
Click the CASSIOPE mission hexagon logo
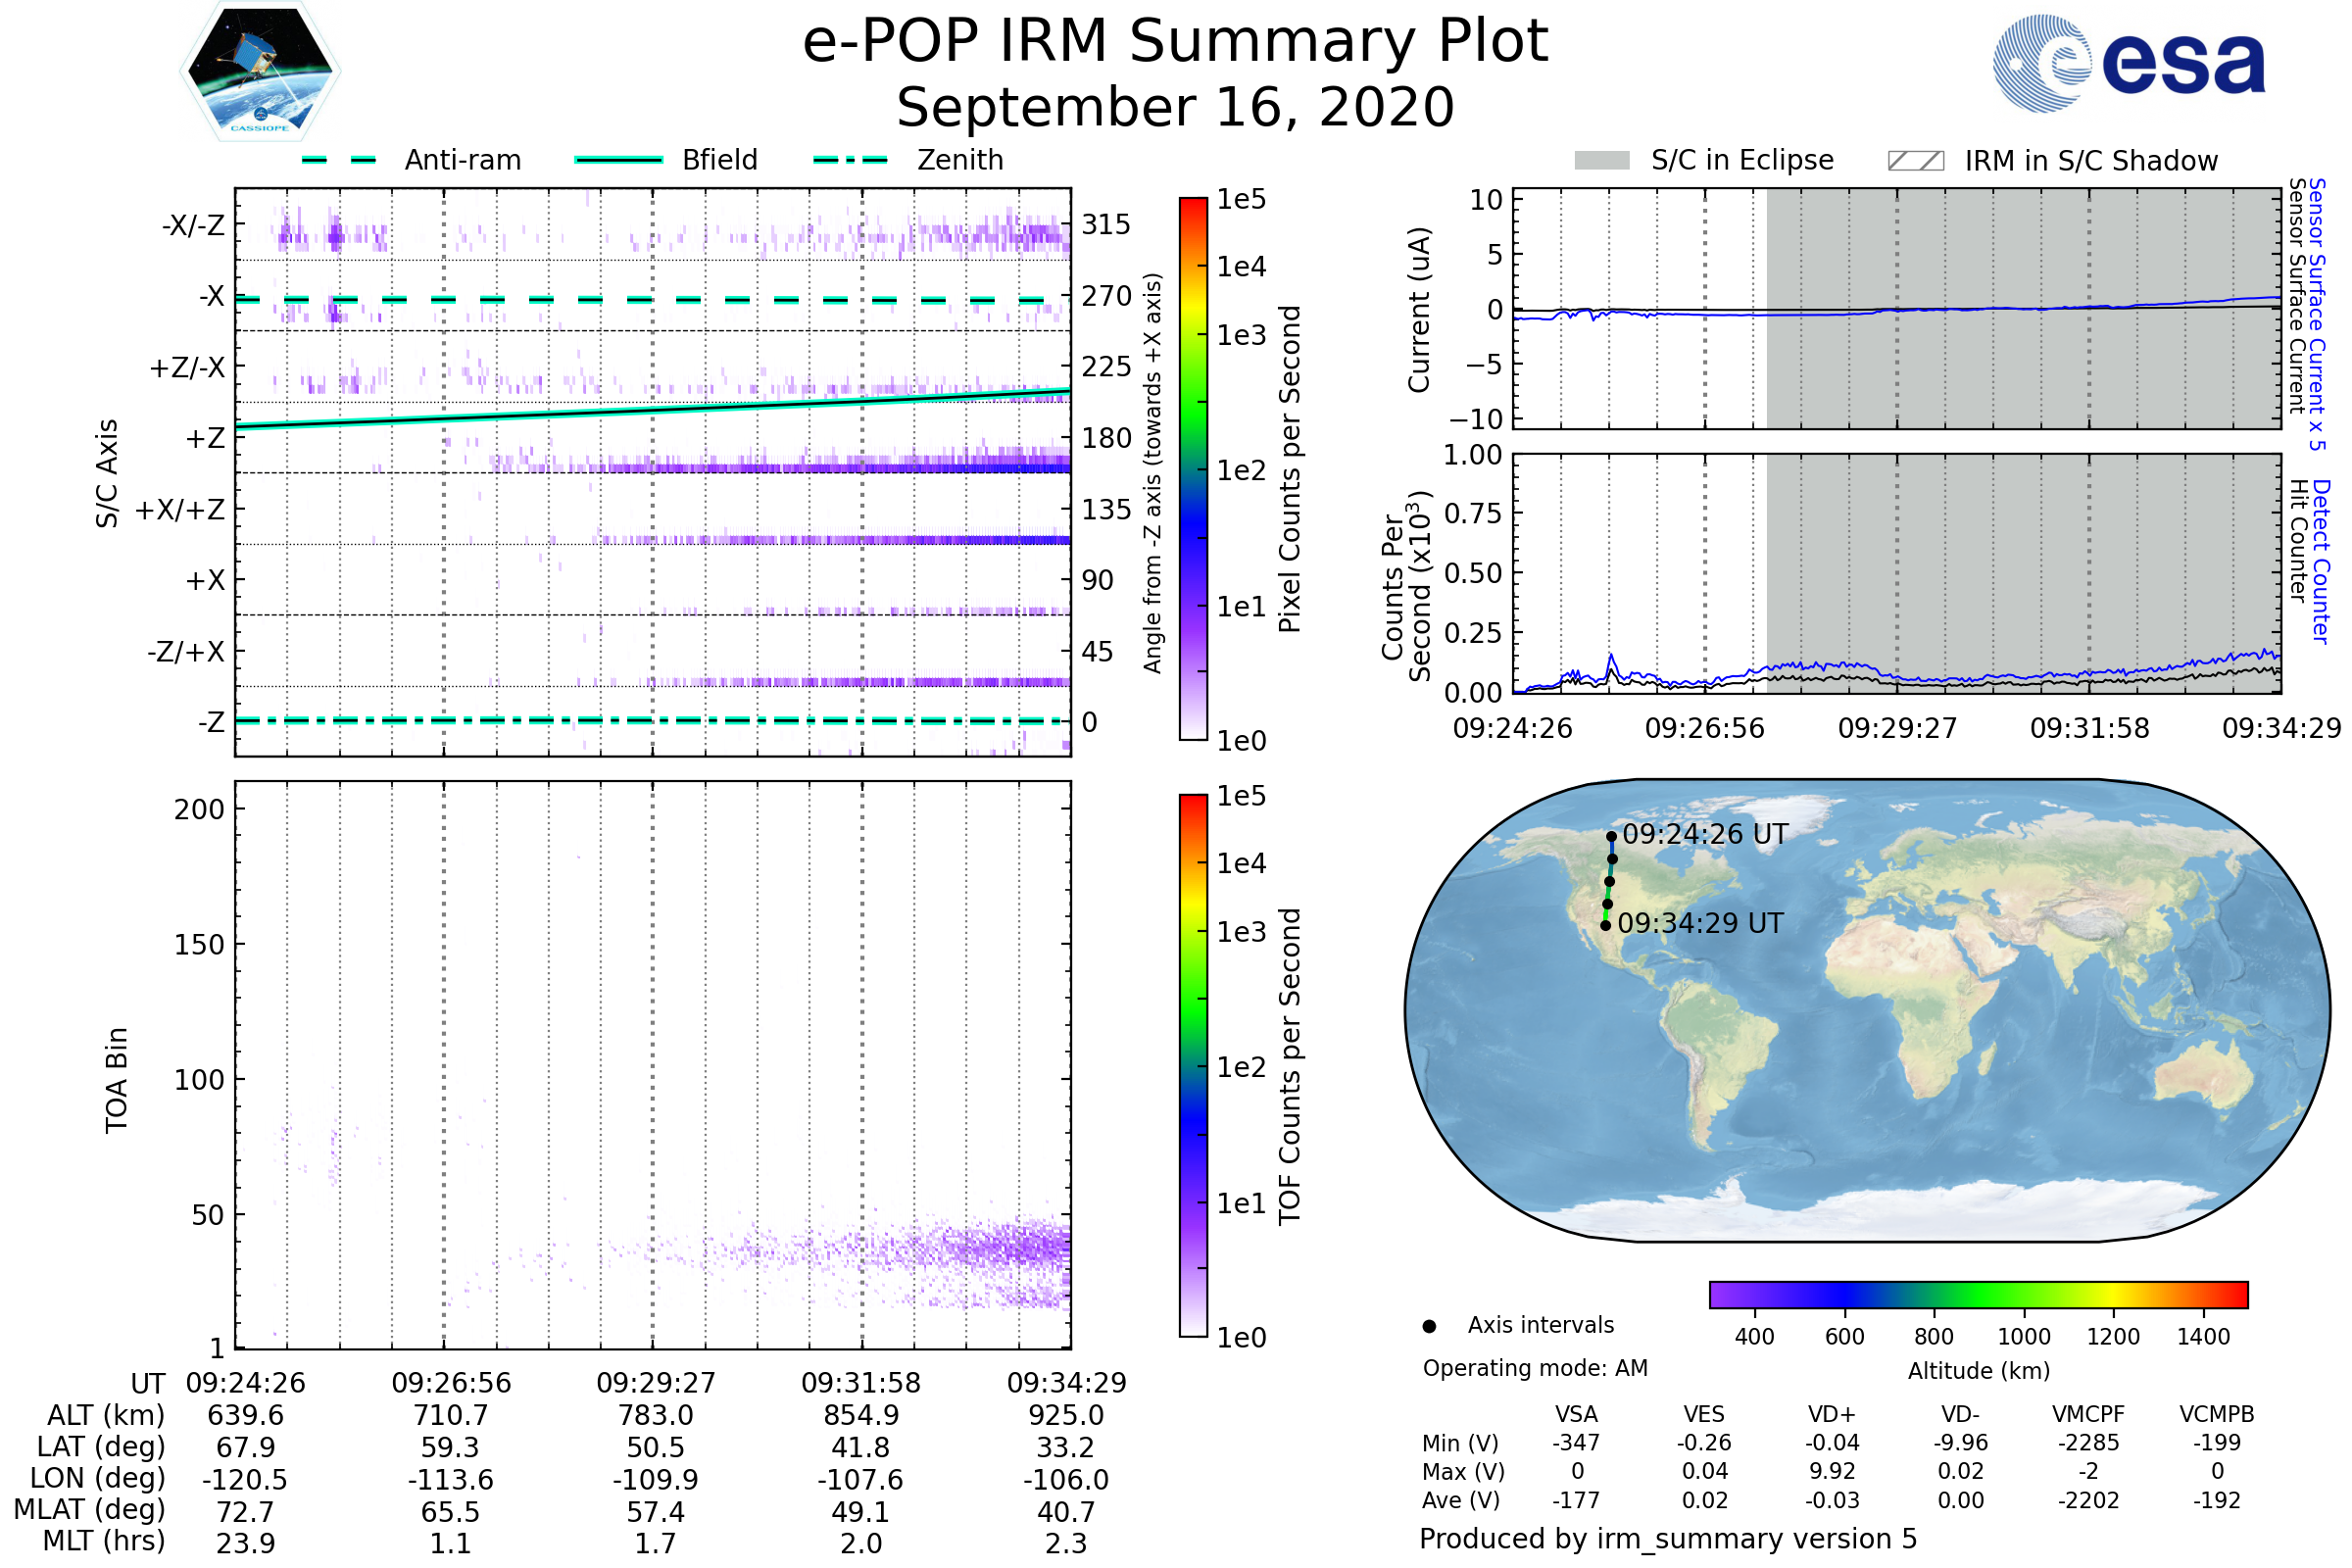click(260, 72)
